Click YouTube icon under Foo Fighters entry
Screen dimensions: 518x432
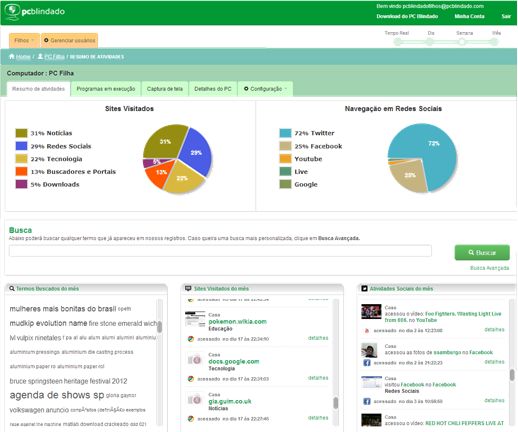(x=367, y=331)
